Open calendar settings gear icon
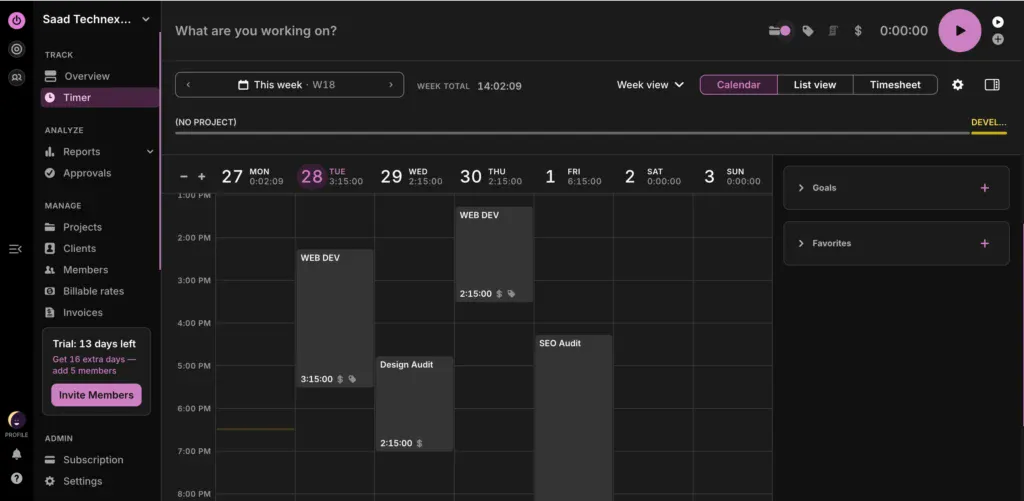The width and height of the screenshot is (1024, 501). (957, 85)
